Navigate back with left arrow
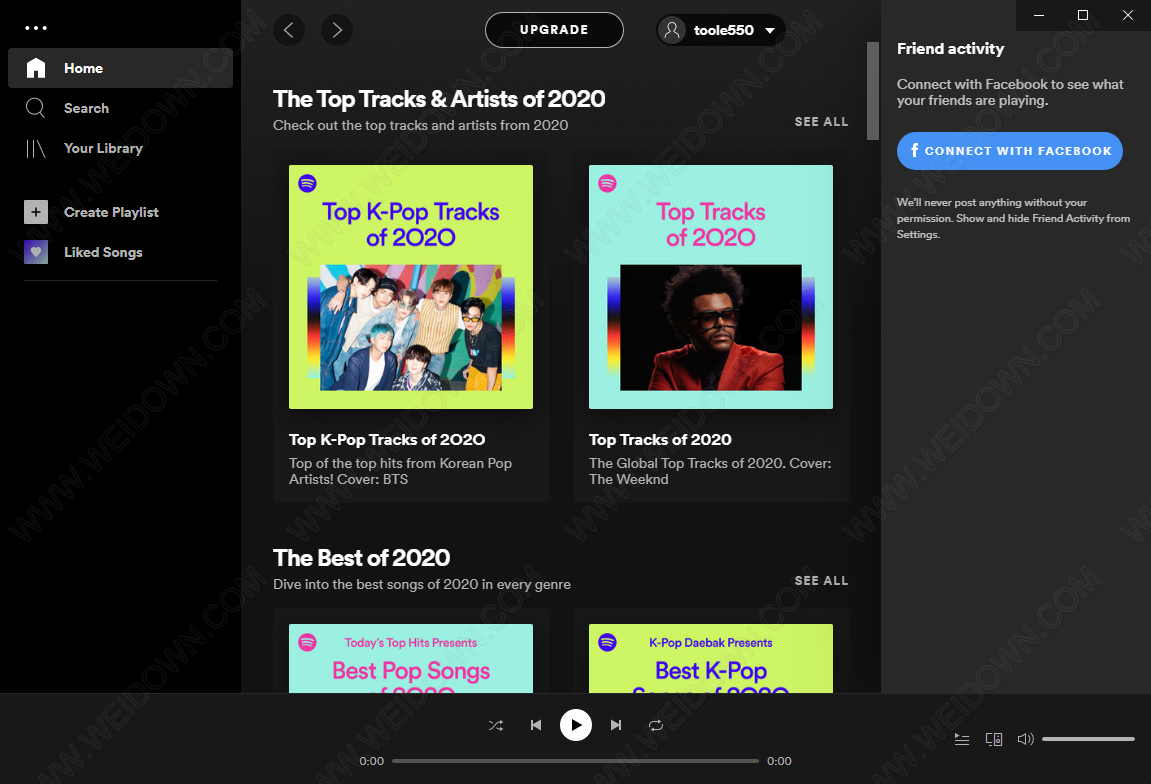 click(289, 30)
